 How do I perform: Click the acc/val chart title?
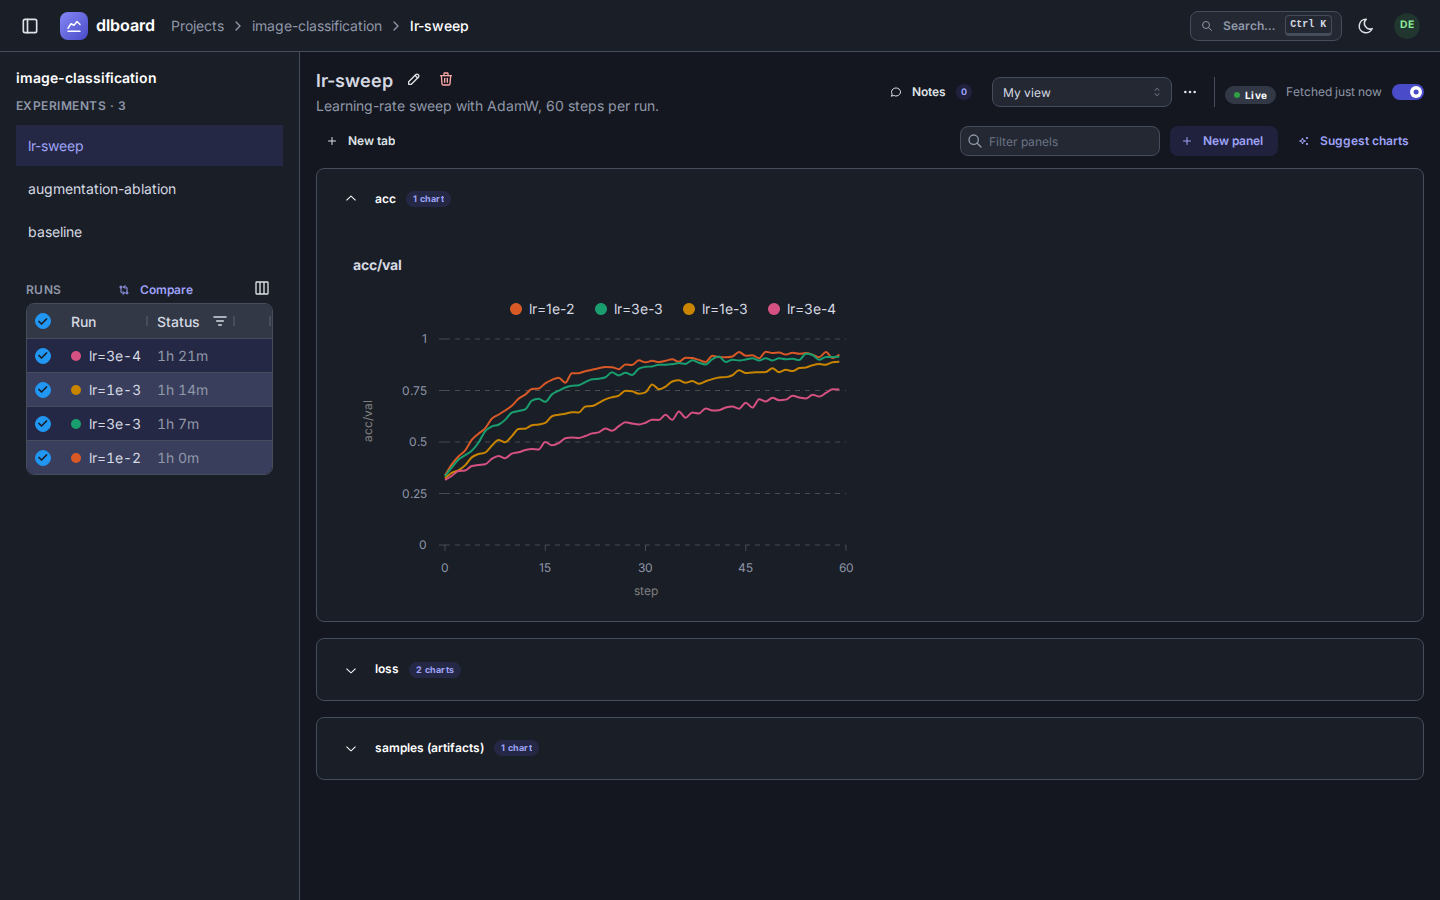[x=377, y=265]
